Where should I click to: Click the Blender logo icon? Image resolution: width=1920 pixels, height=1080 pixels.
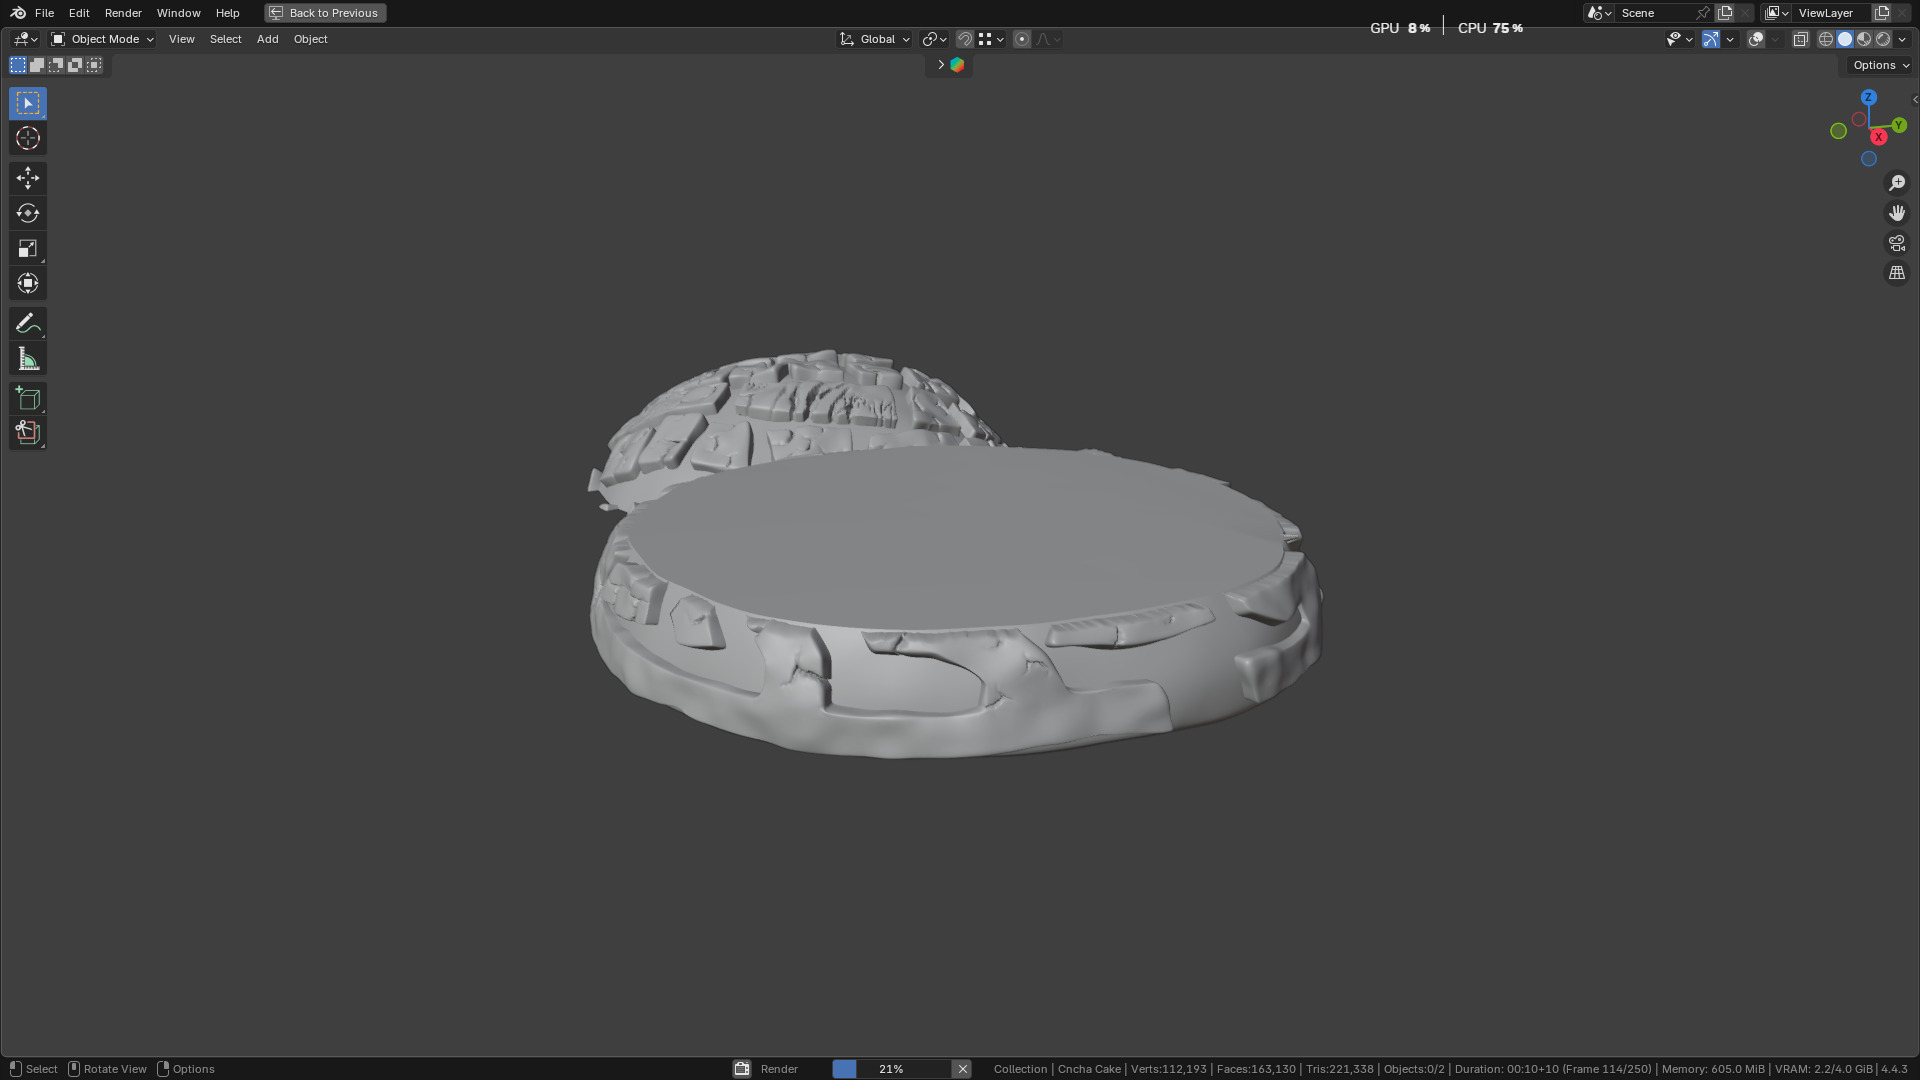18,13
